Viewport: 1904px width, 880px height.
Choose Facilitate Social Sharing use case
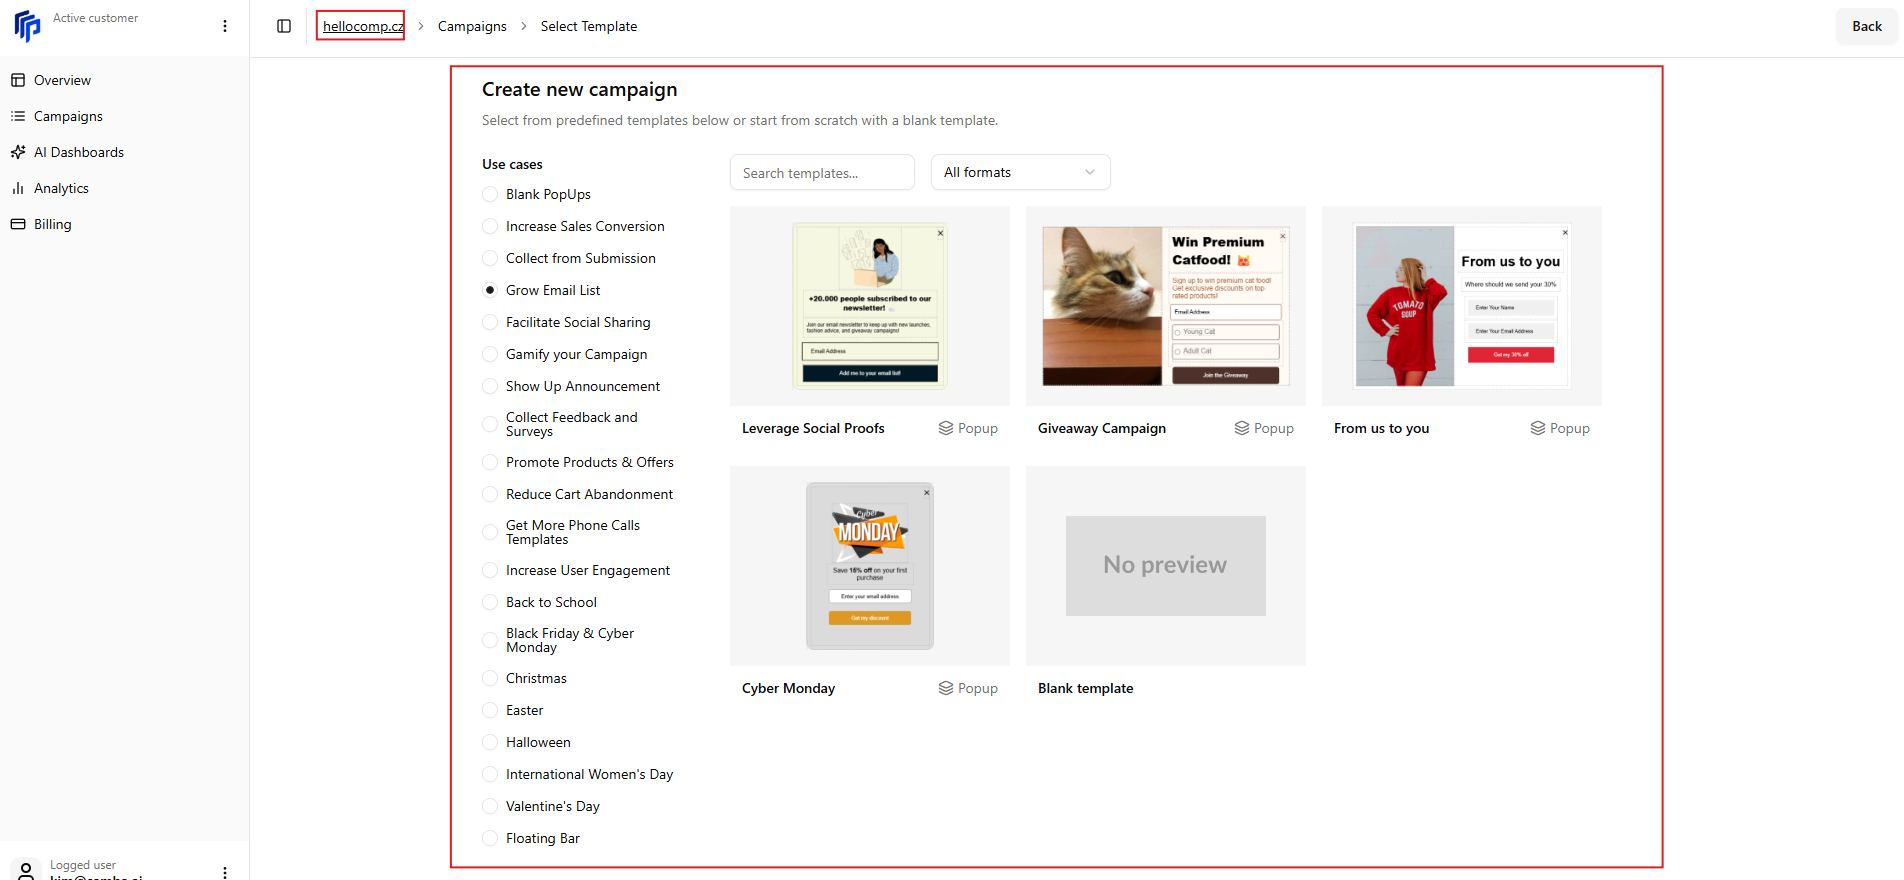click(490, 322)
